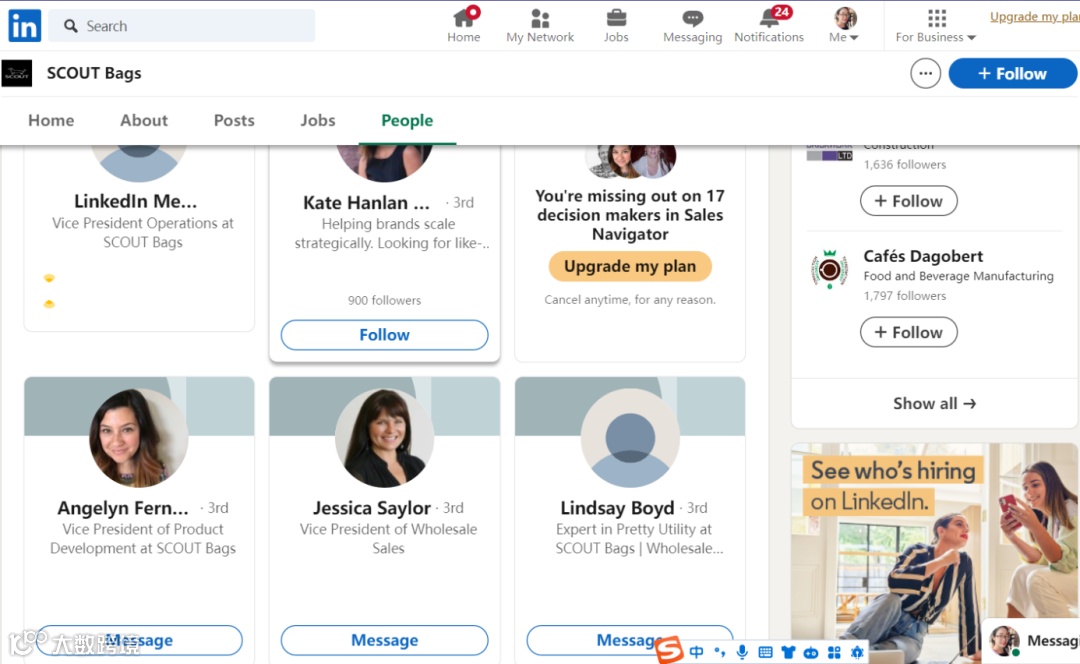Switch to the About tab
The width and height of the screenshot is (1080, 664).
[144, 120]
